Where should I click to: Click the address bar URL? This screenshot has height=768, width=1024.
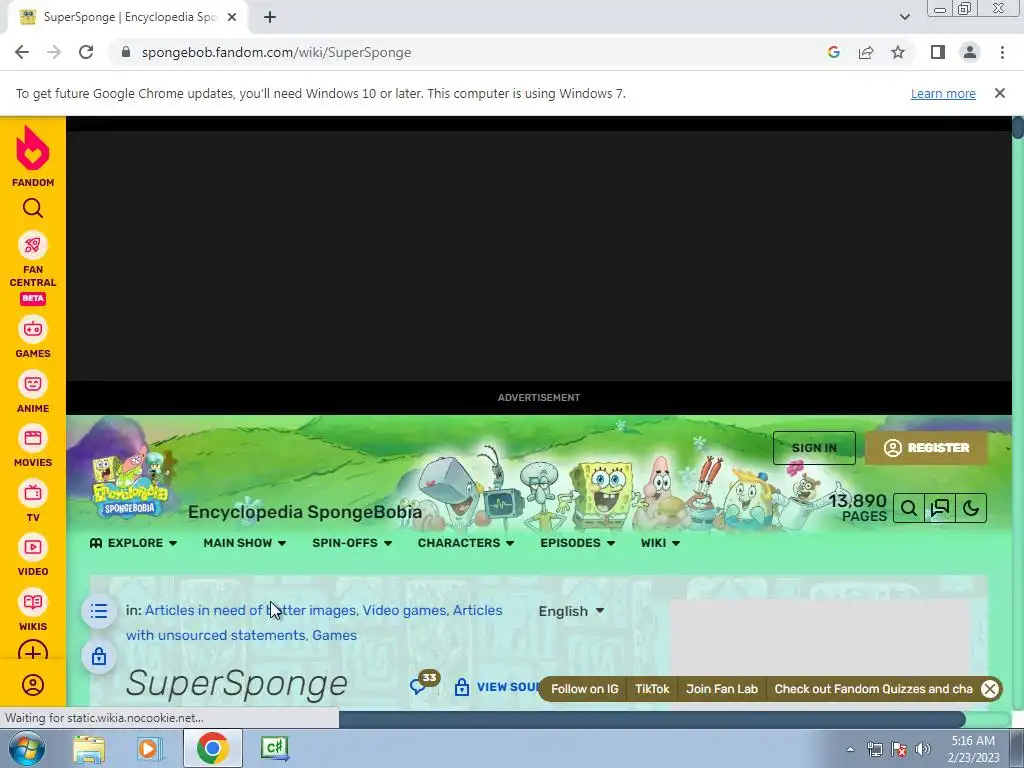tap(276, 52)
